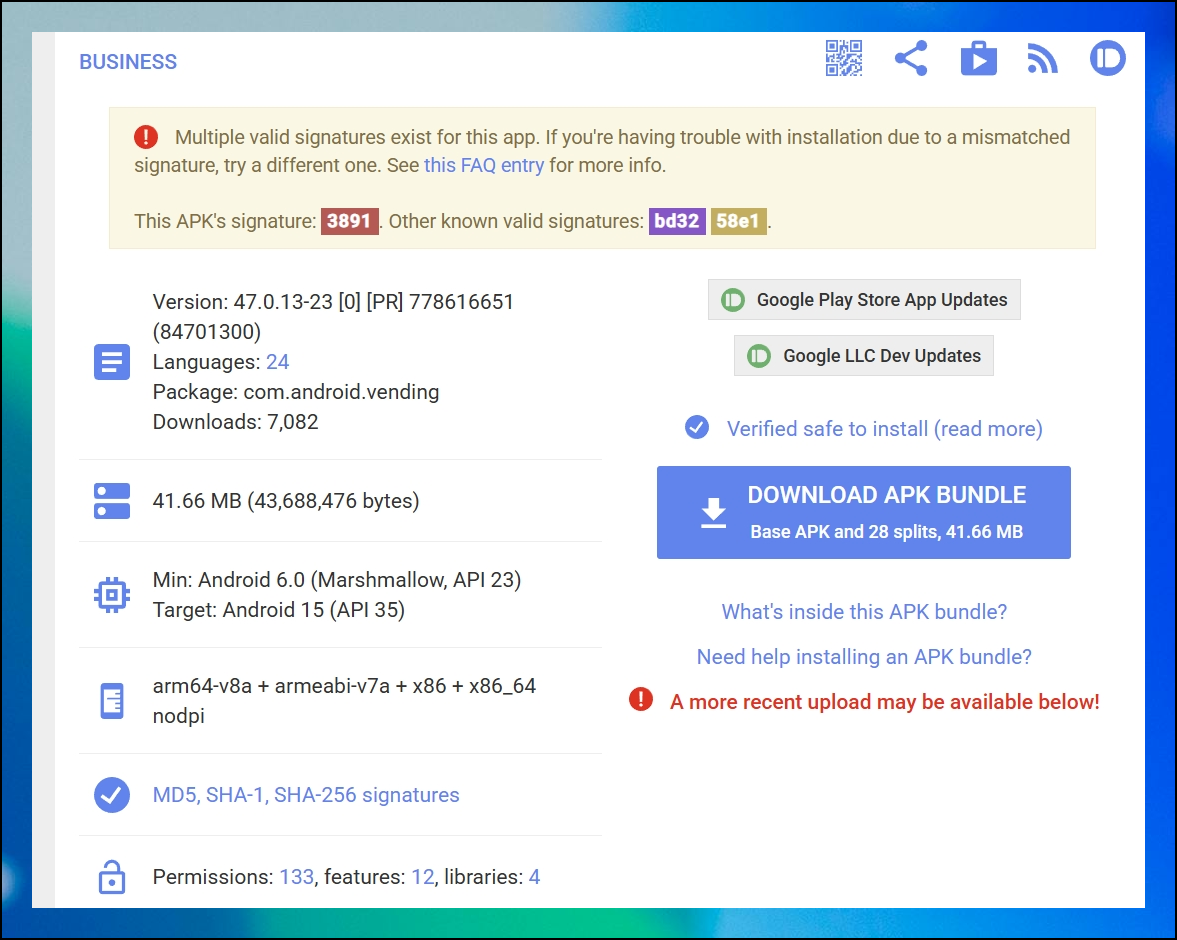
Task: Click the Pushbullet icon in header
Action: 1107,59
